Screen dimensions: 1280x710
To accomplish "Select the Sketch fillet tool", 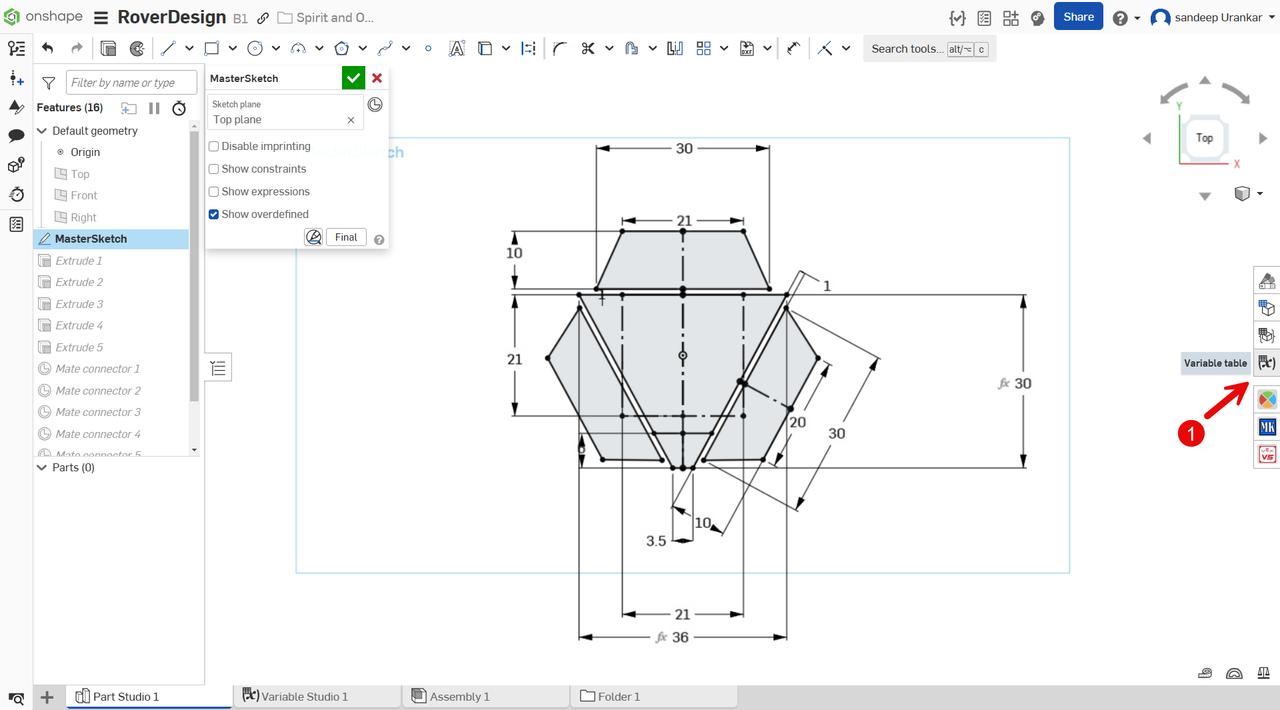I will pyautogui.click(x=557, y=47).
